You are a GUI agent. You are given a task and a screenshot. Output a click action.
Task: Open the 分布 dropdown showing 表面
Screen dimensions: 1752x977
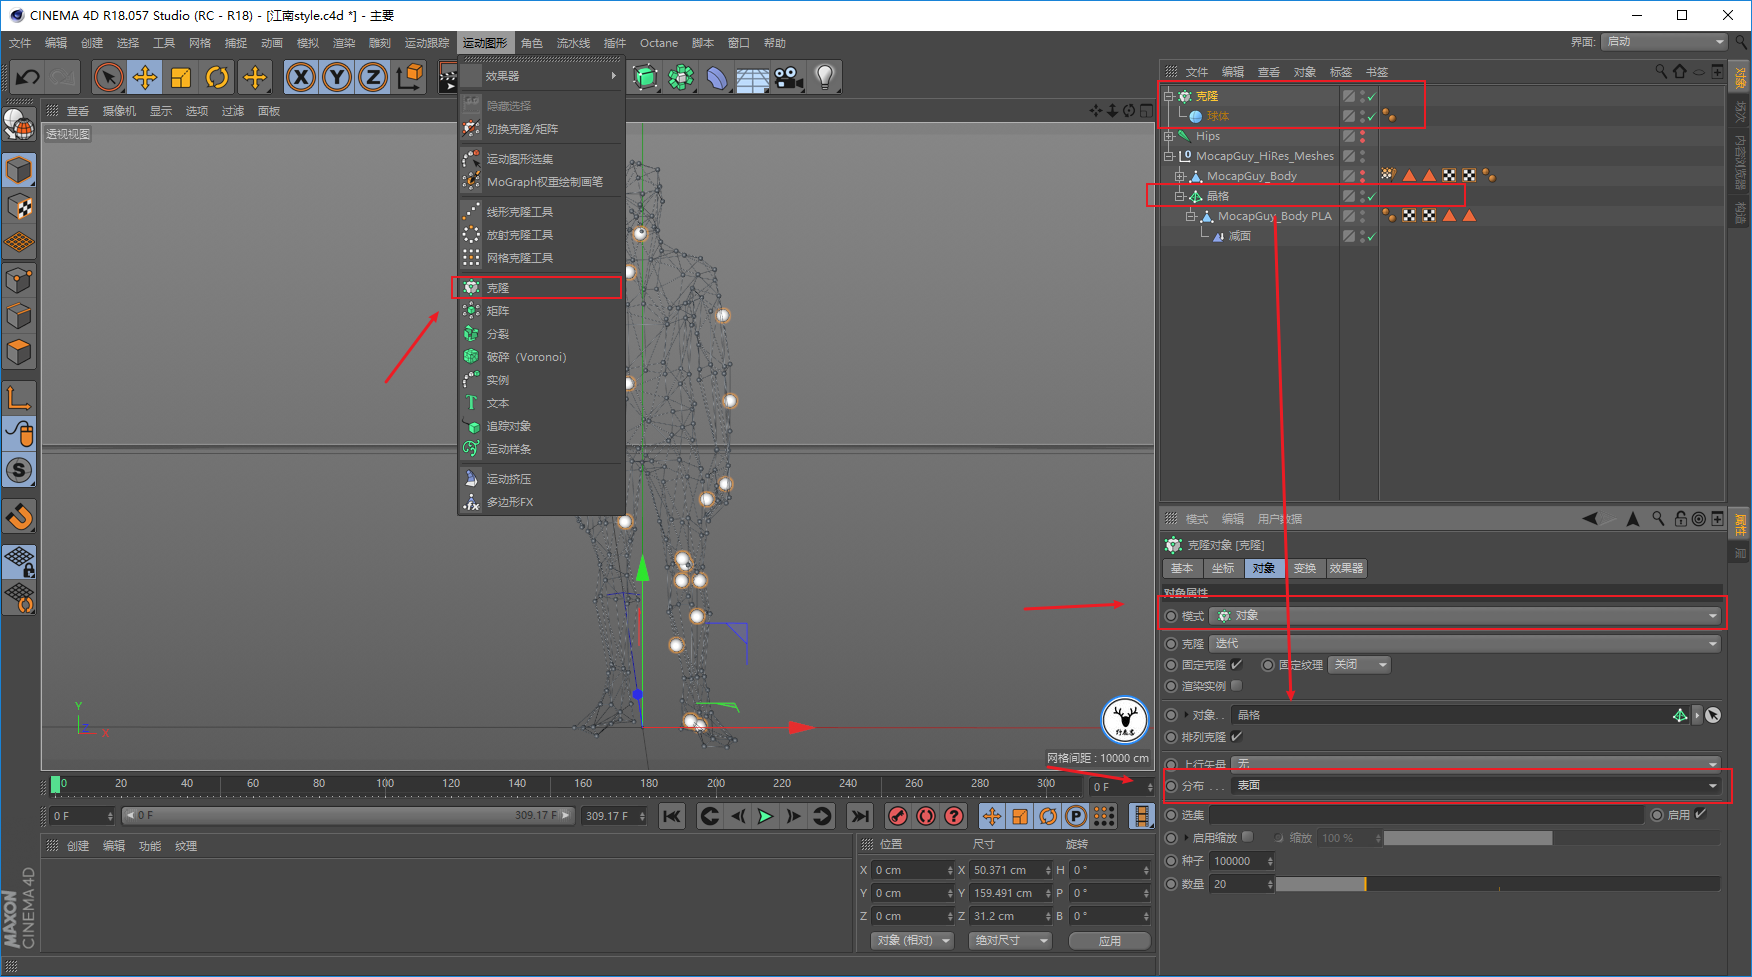tap(1476, 785)
